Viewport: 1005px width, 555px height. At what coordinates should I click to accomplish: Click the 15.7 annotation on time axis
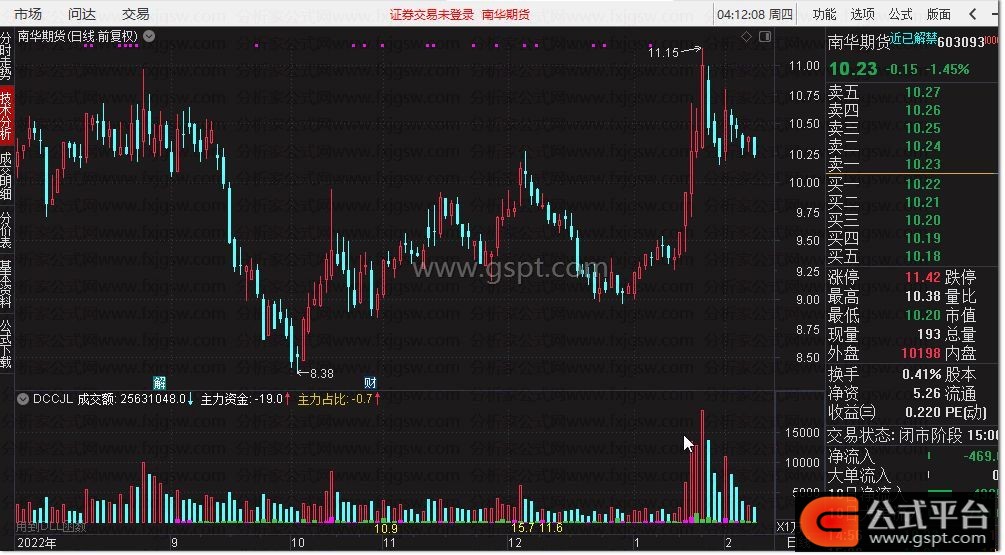tap(522, 527)
